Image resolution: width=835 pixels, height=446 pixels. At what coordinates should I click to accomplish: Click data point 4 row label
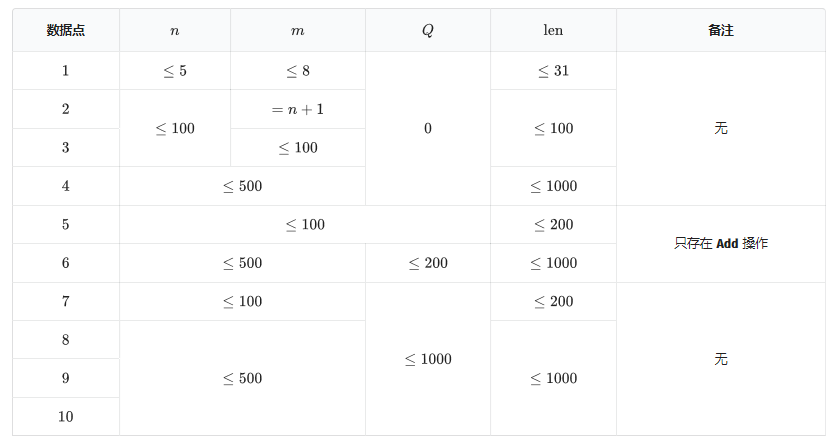(x=66, y=186)
